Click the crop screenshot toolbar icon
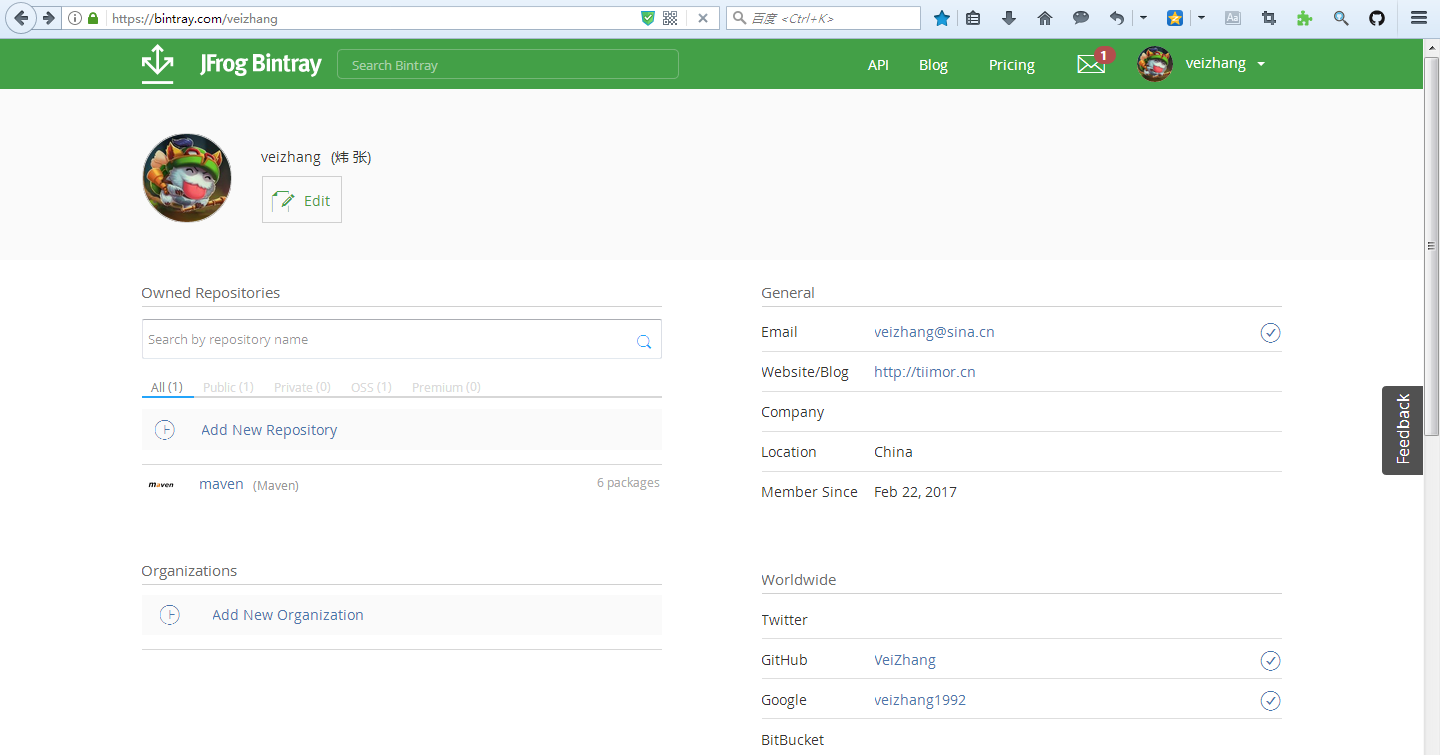The image size is (1440, 755). pyautogui.click(x=1269, y=18)
